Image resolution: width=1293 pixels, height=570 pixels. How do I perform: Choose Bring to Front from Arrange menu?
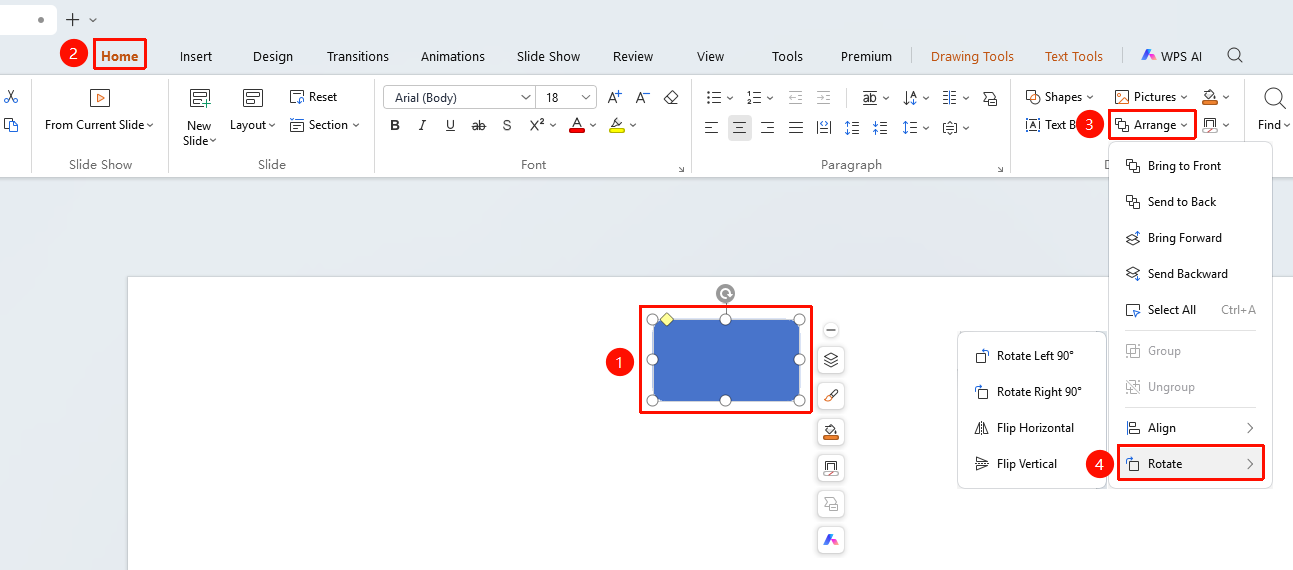[1190, 166]
